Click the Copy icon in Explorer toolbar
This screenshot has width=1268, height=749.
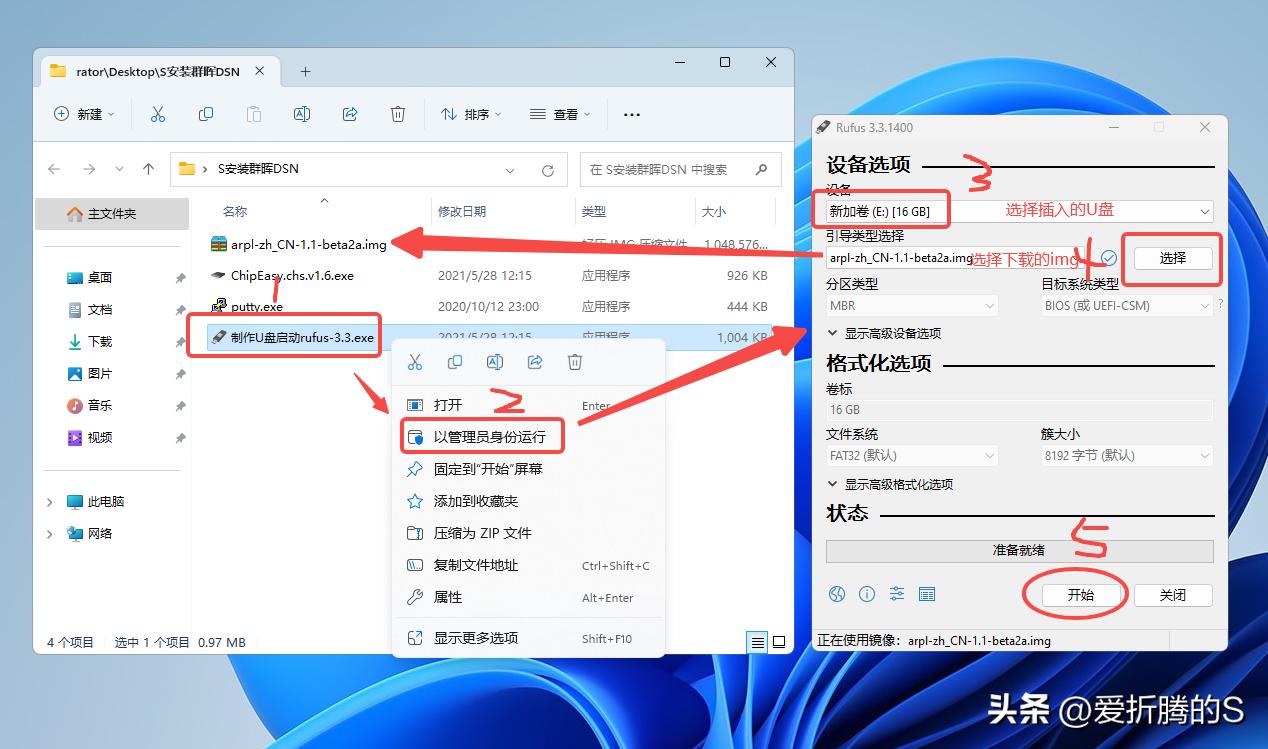point(205,114)
